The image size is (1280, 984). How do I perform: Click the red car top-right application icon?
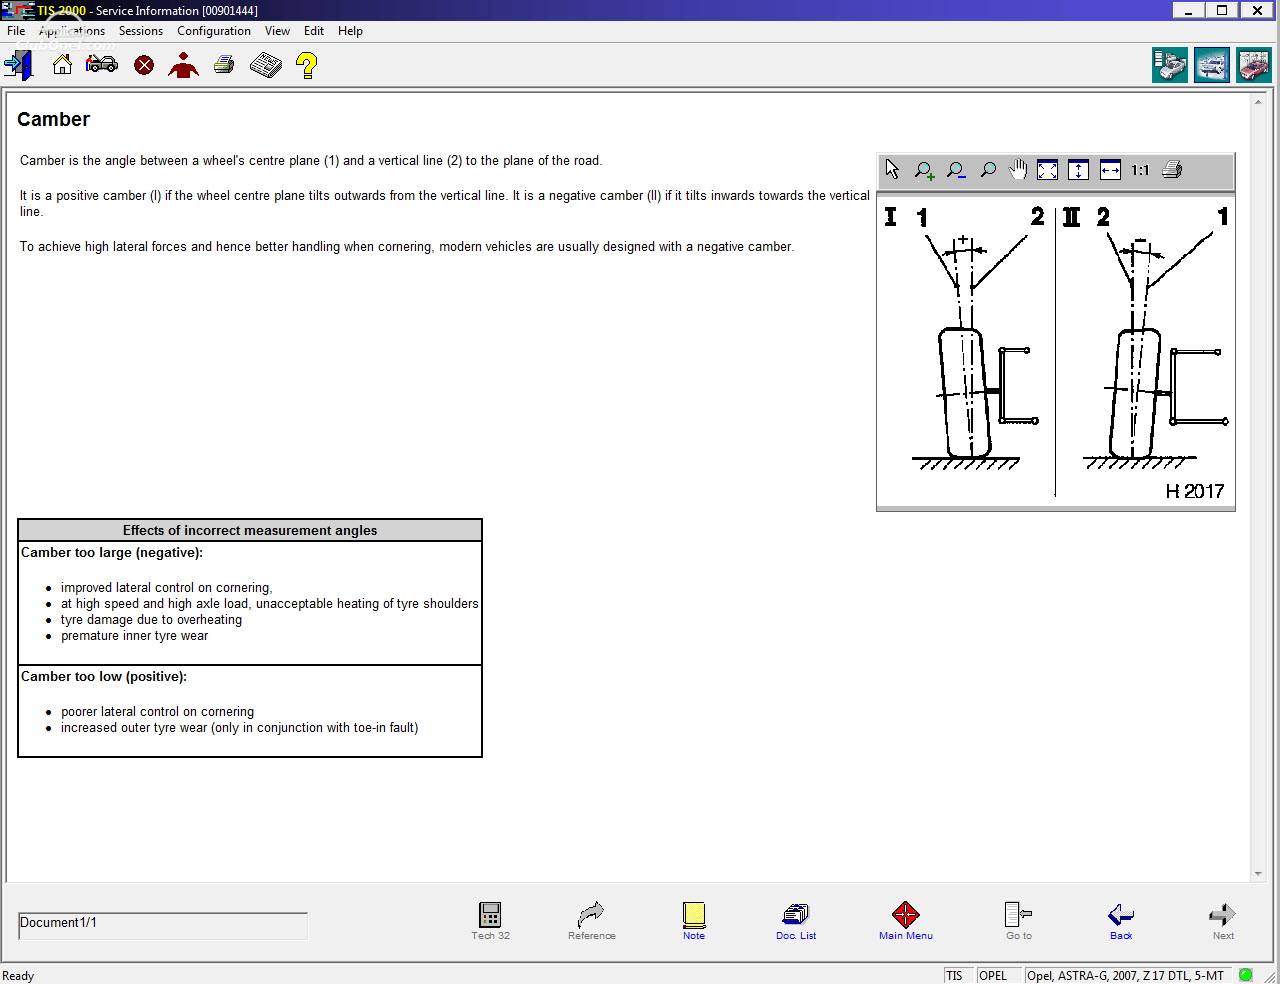(x=1253, y=65)
